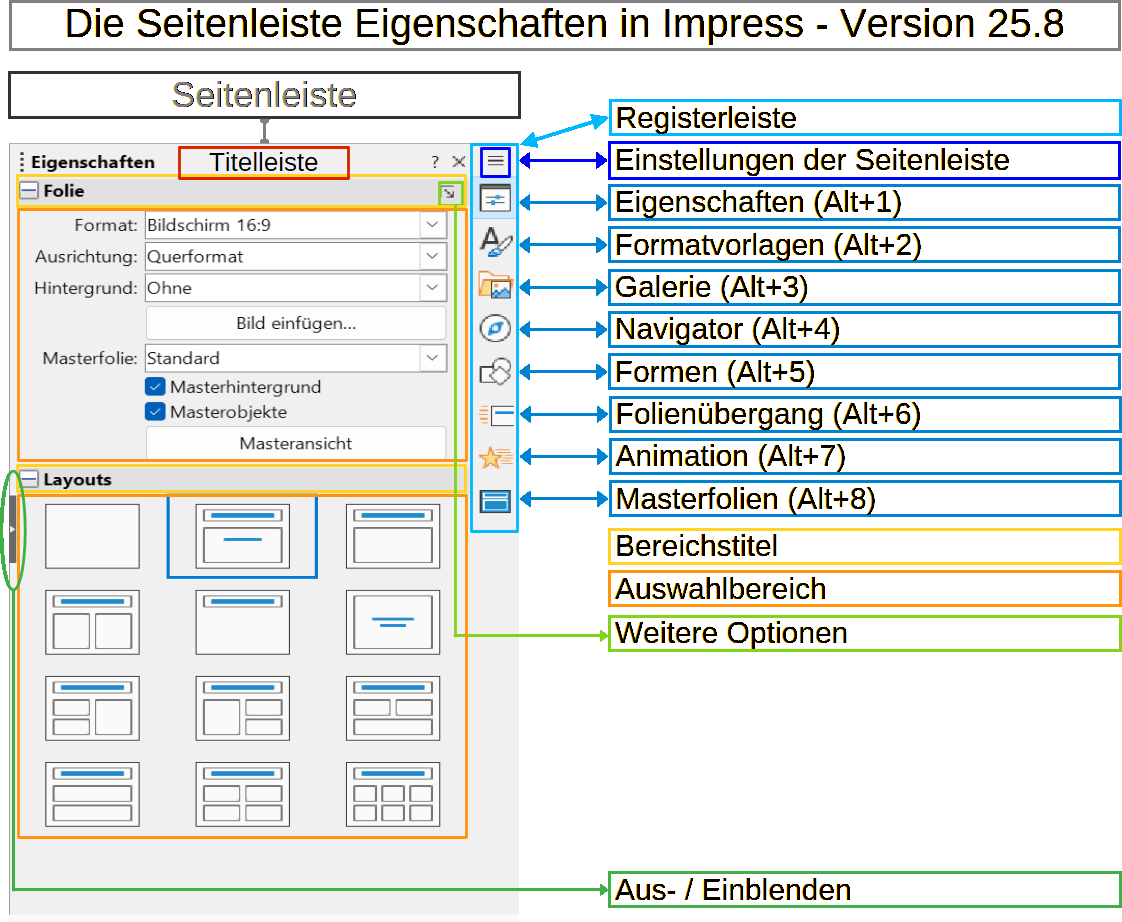1122x922 pixels.
Task: Toggle the Masterobjekte checkbox
Action: tap(155, 412)
